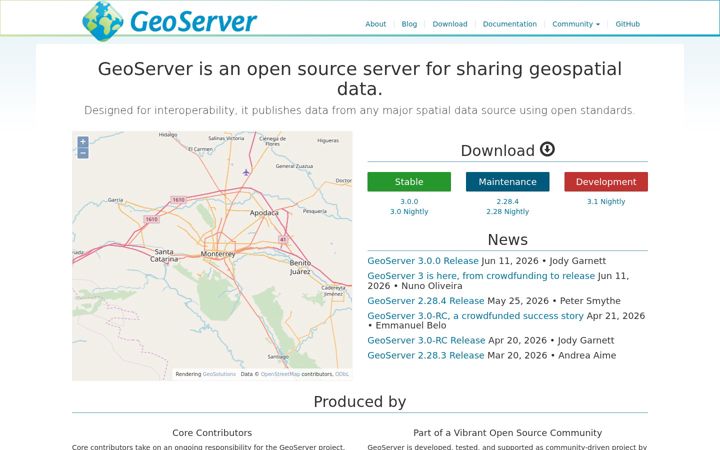This screenshot has height=450, width=720.
Task: Click the airport plane icon on map
Action: tap(246, 172)
